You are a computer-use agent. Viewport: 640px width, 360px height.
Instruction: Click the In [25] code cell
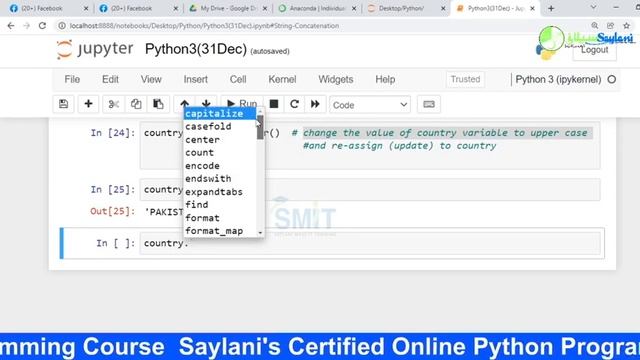pos(370,190)
